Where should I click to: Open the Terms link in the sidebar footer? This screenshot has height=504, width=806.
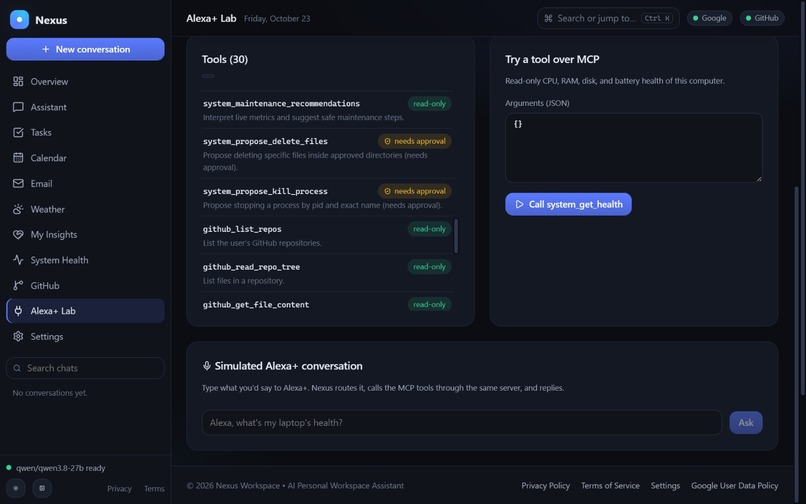[x=154, y=489]
